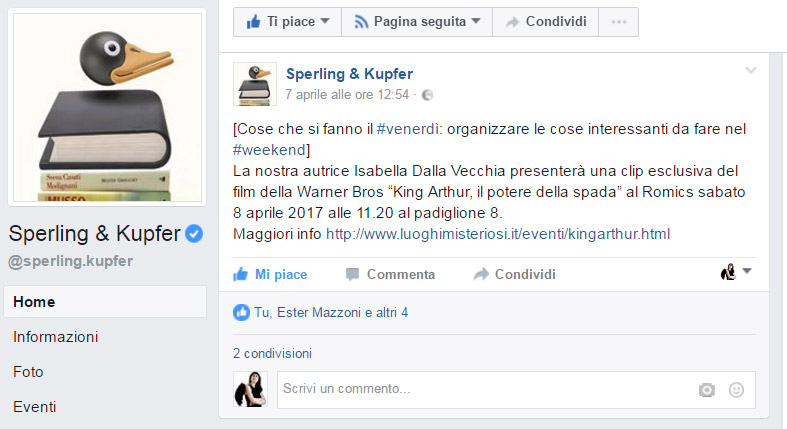787x429 pixels.
Task: Open the Informazioni section in sidebar
Action: (x=56, y=337)
